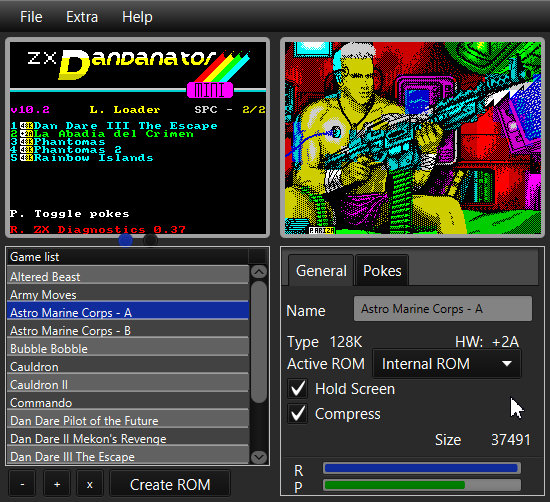
Task: Click the plus add game button
Action: click(x=57, y=484)
